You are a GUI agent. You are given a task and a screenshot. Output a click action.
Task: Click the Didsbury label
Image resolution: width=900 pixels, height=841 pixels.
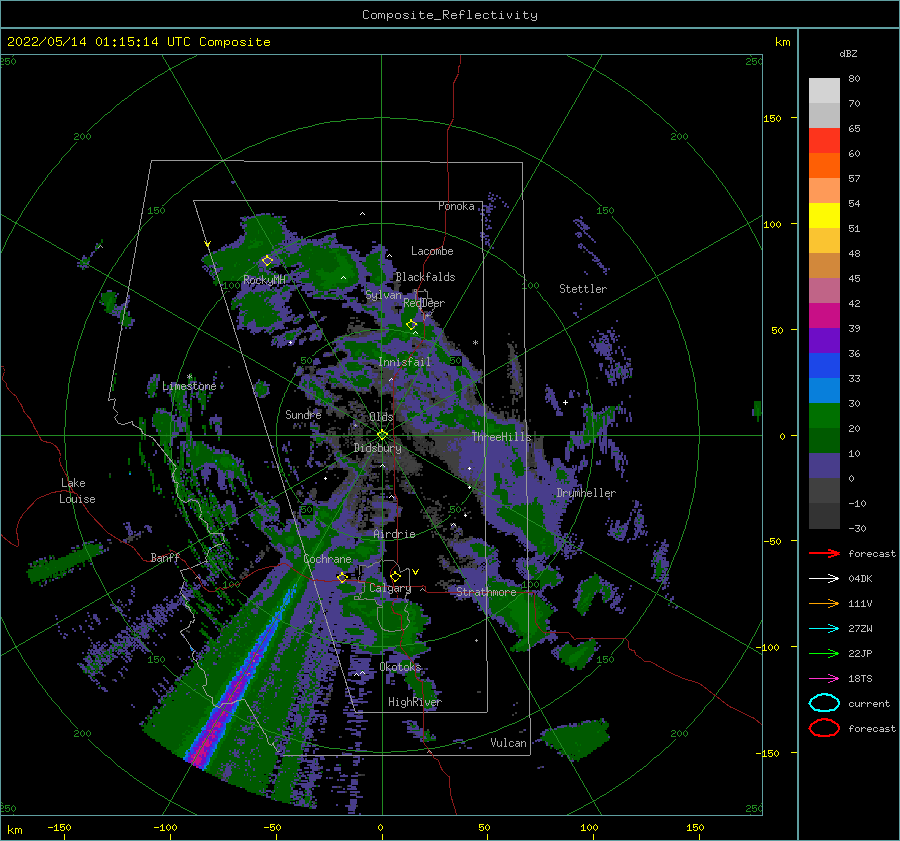coord(378,448)
